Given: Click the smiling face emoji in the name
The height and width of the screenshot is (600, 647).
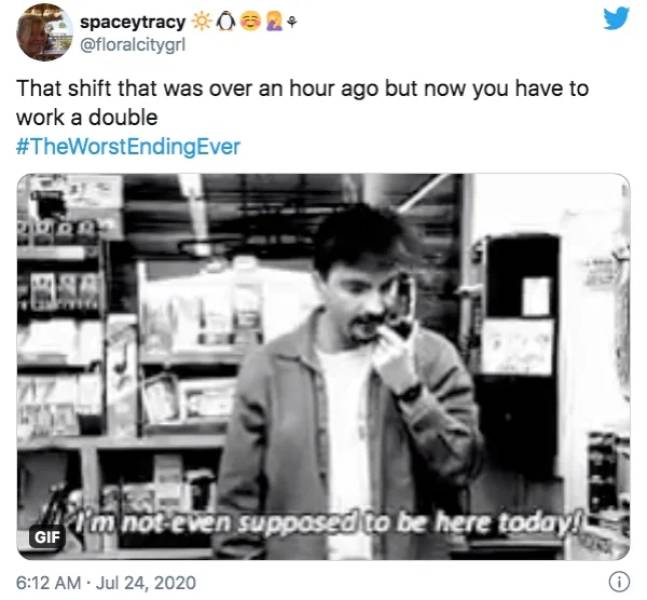Looking at the screenshot, I should pos(249,23).
